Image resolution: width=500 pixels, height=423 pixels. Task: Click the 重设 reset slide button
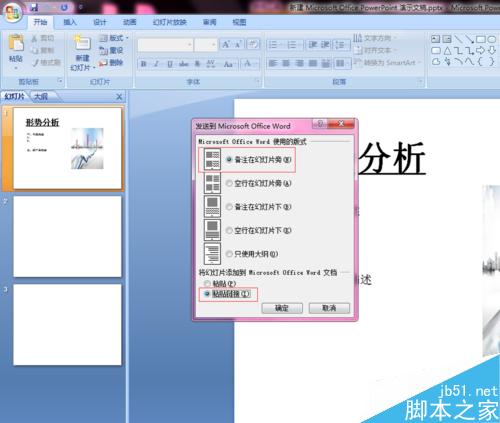tap(111, 50)
